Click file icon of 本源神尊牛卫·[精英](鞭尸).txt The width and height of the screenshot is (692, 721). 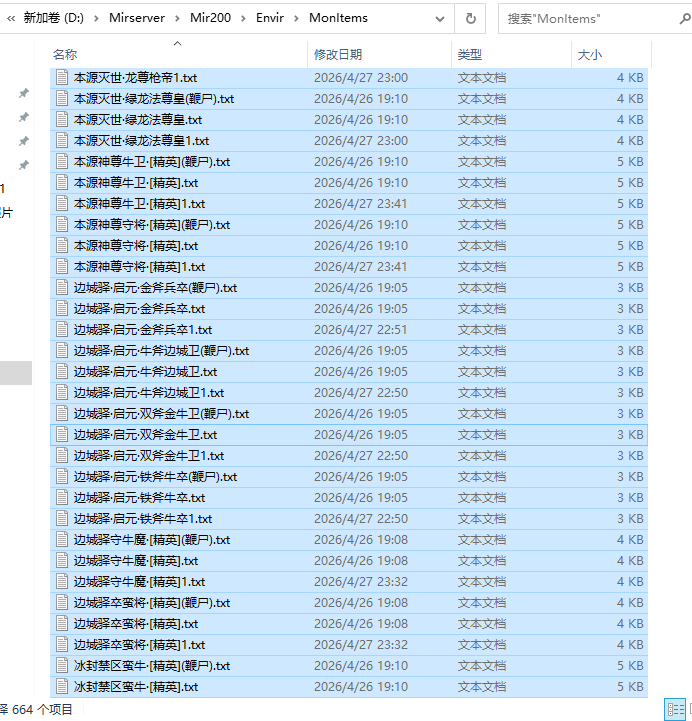pyautogui.click(x=62, y=161)
